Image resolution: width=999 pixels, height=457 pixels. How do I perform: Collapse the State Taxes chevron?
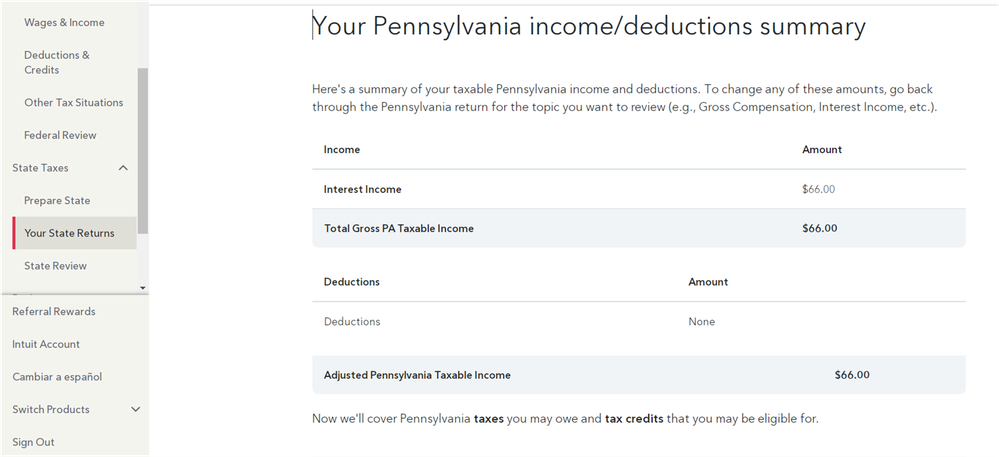tap(124, 168)
